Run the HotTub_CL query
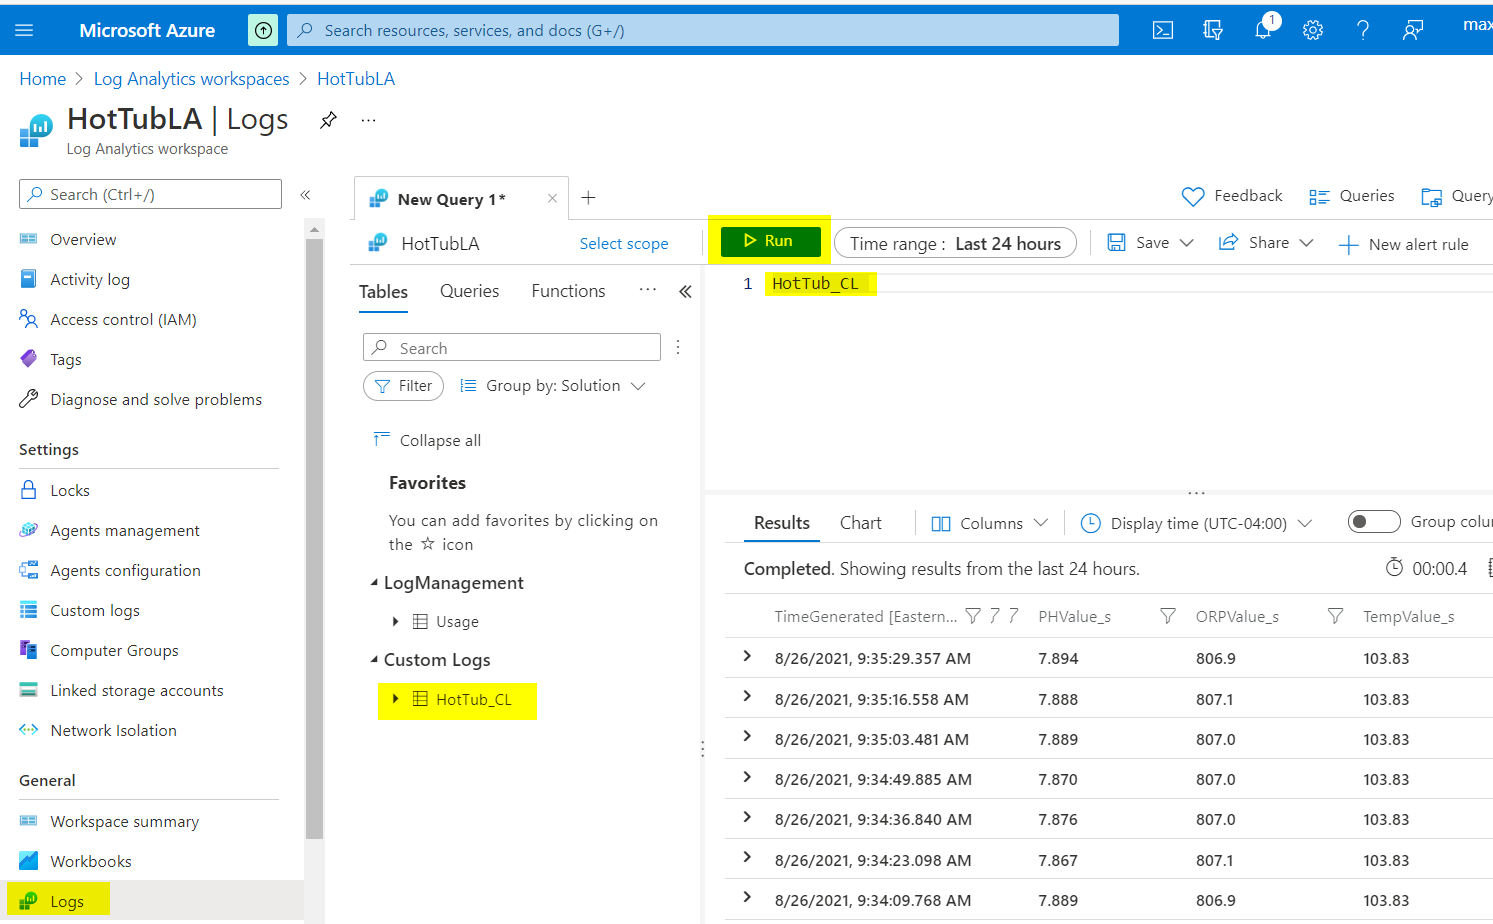1493x924 pixels. coord(770,241)
